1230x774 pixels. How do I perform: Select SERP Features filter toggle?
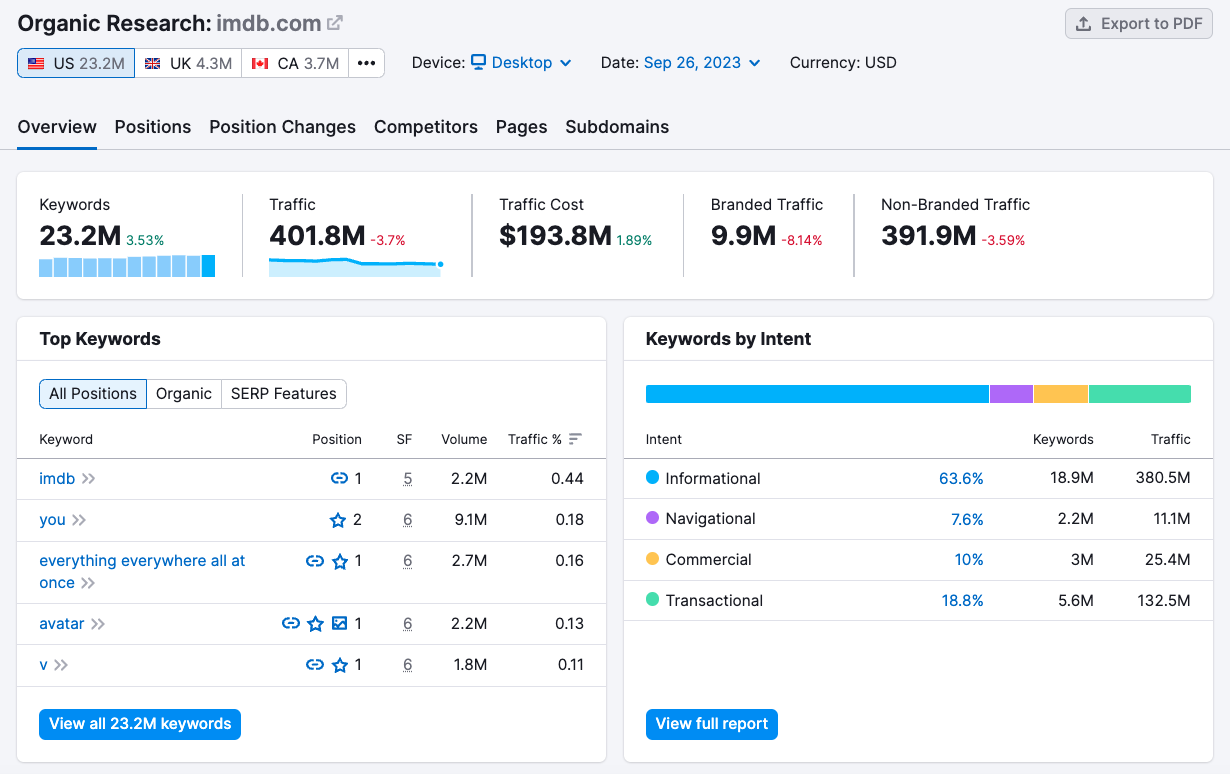(x=284, y=394)
